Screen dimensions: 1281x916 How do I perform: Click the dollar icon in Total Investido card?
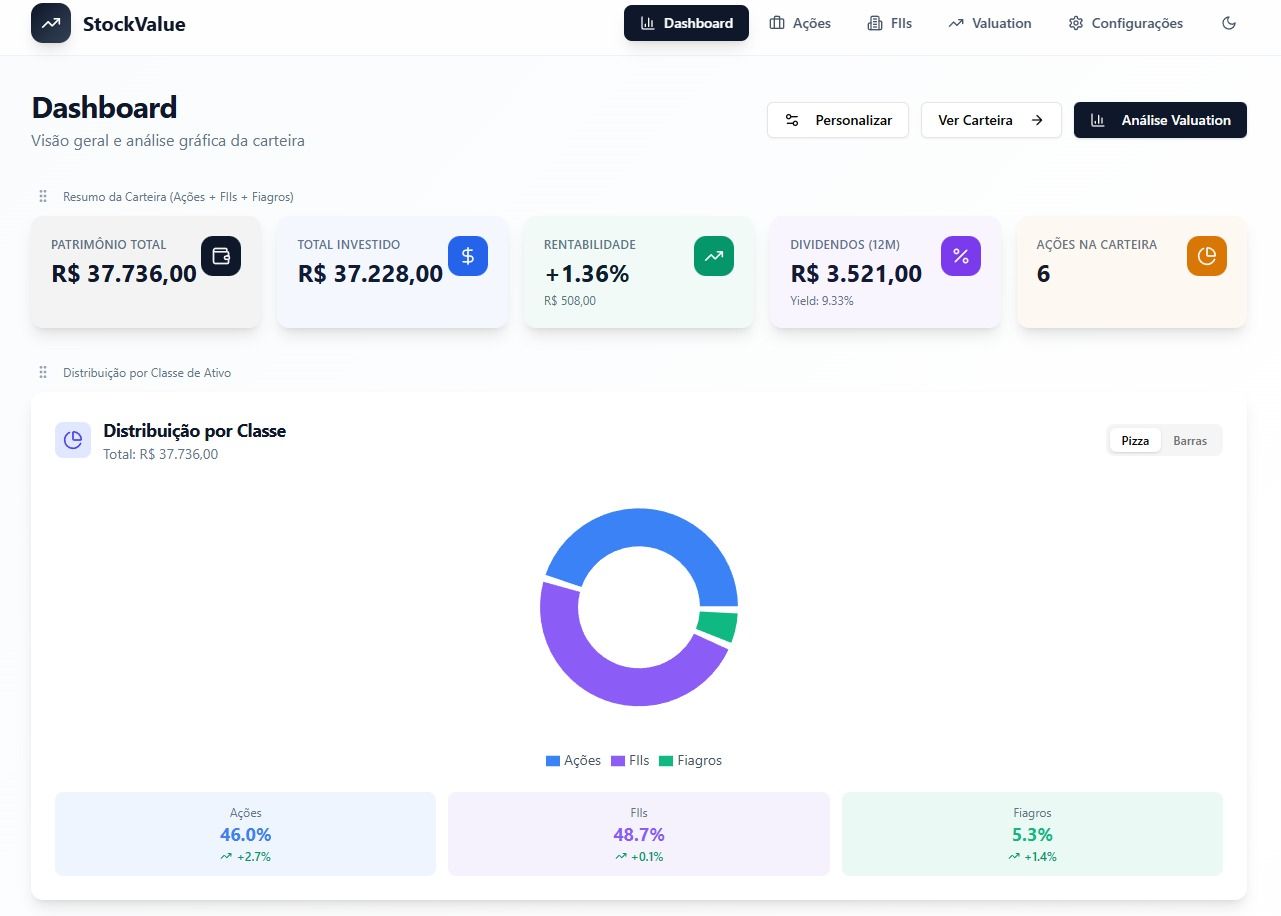coord(468,256)
